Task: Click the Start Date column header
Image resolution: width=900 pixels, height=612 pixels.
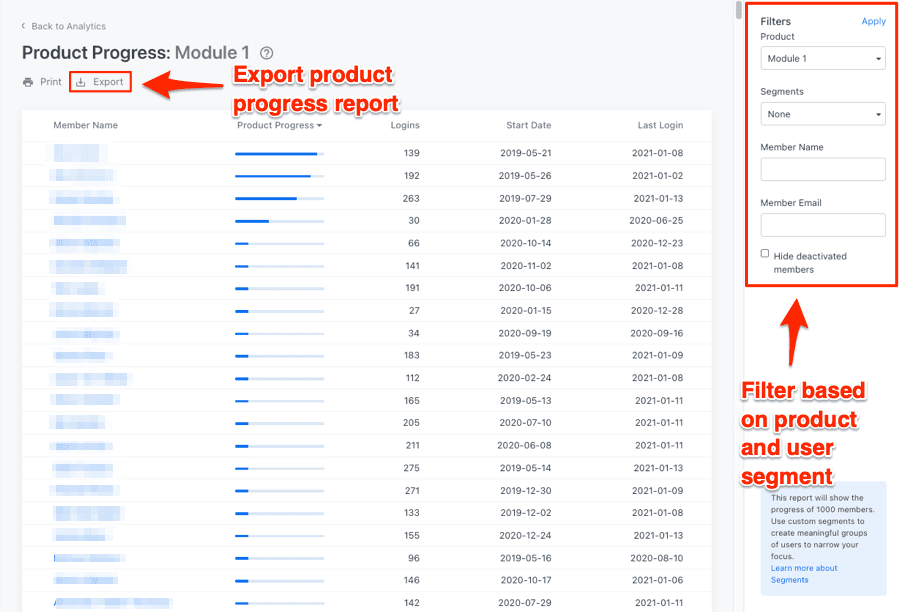Action: point(528,125)
